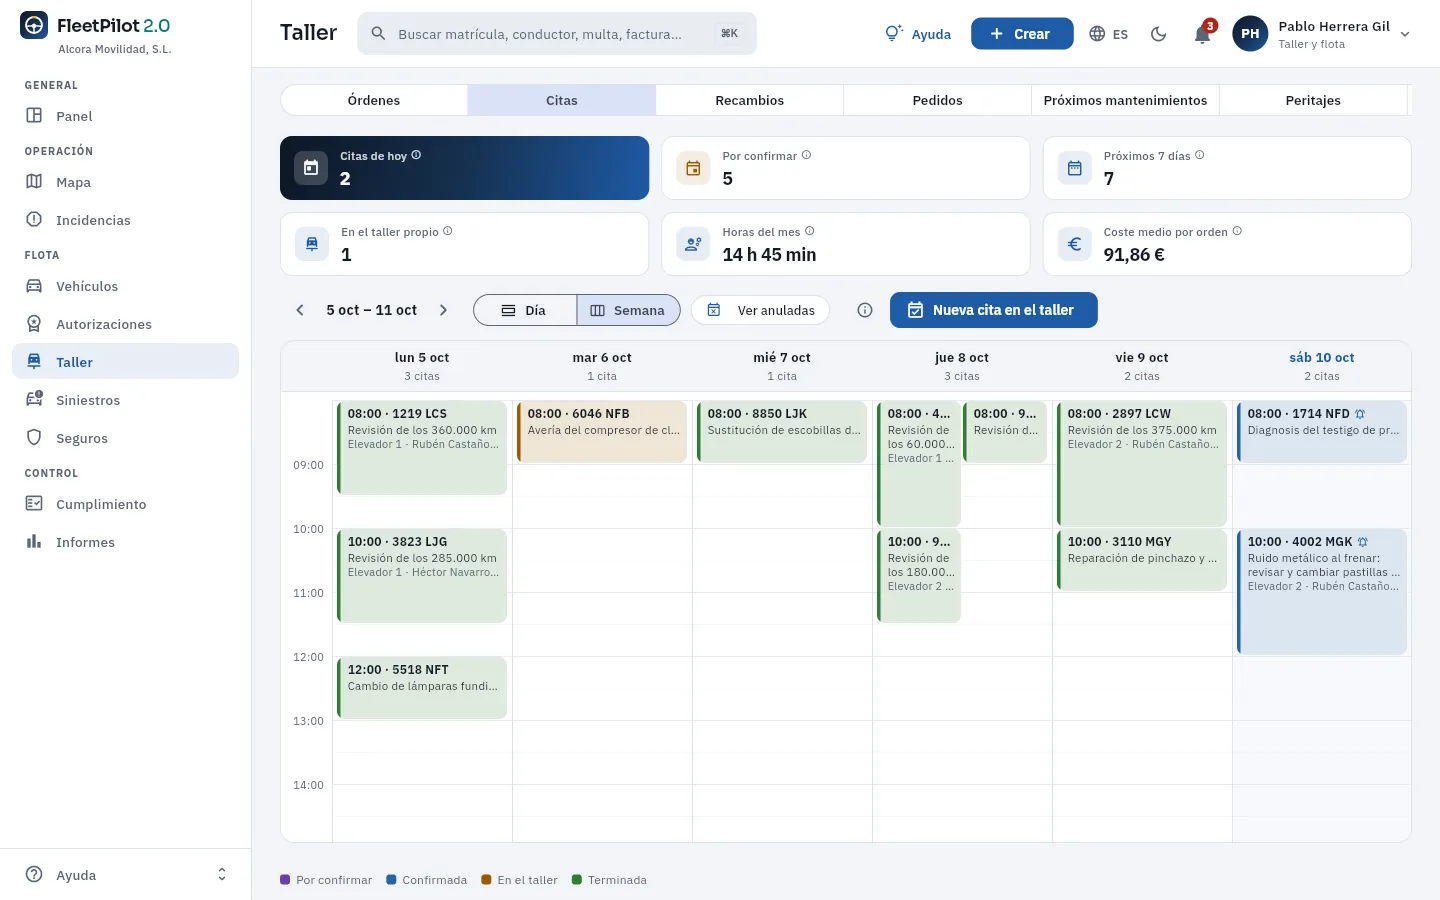Click info icon next to Próximos 7 días
Screen dimensions: 1440x900
point(1200,155)
